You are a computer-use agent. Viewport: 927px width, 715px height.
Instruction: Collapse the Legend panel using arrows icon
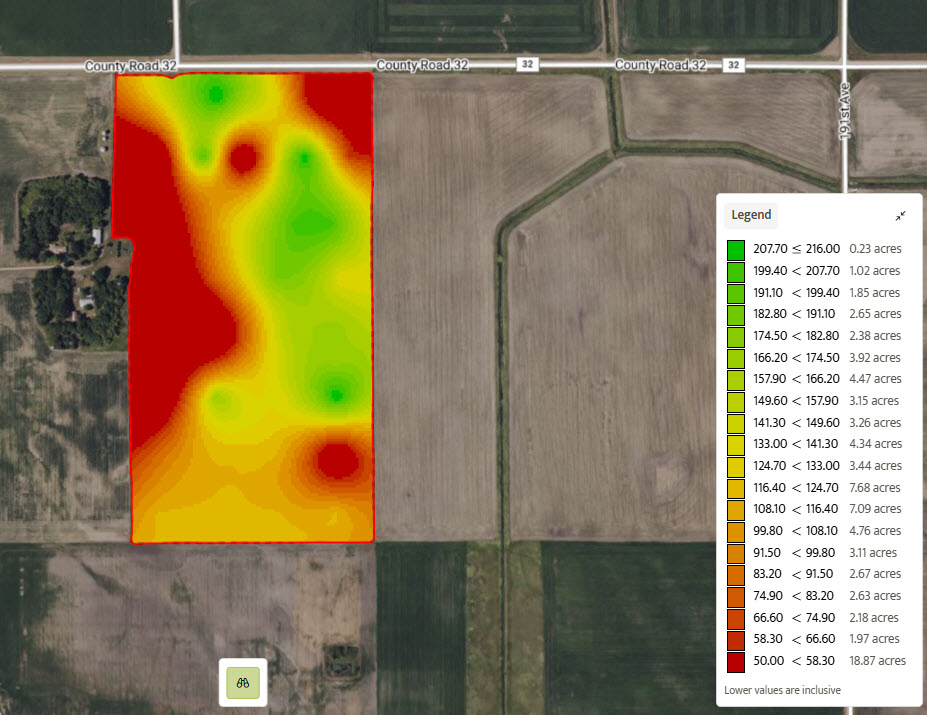[x=900, y=215]
